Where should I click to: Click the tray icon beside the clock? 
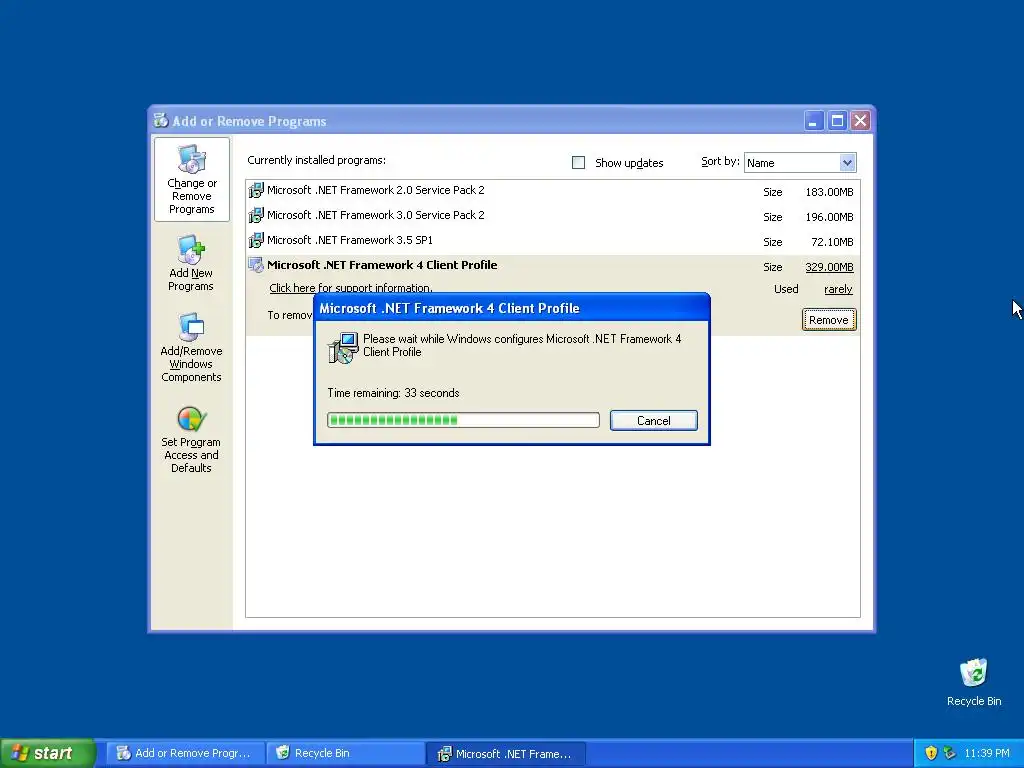949,753
